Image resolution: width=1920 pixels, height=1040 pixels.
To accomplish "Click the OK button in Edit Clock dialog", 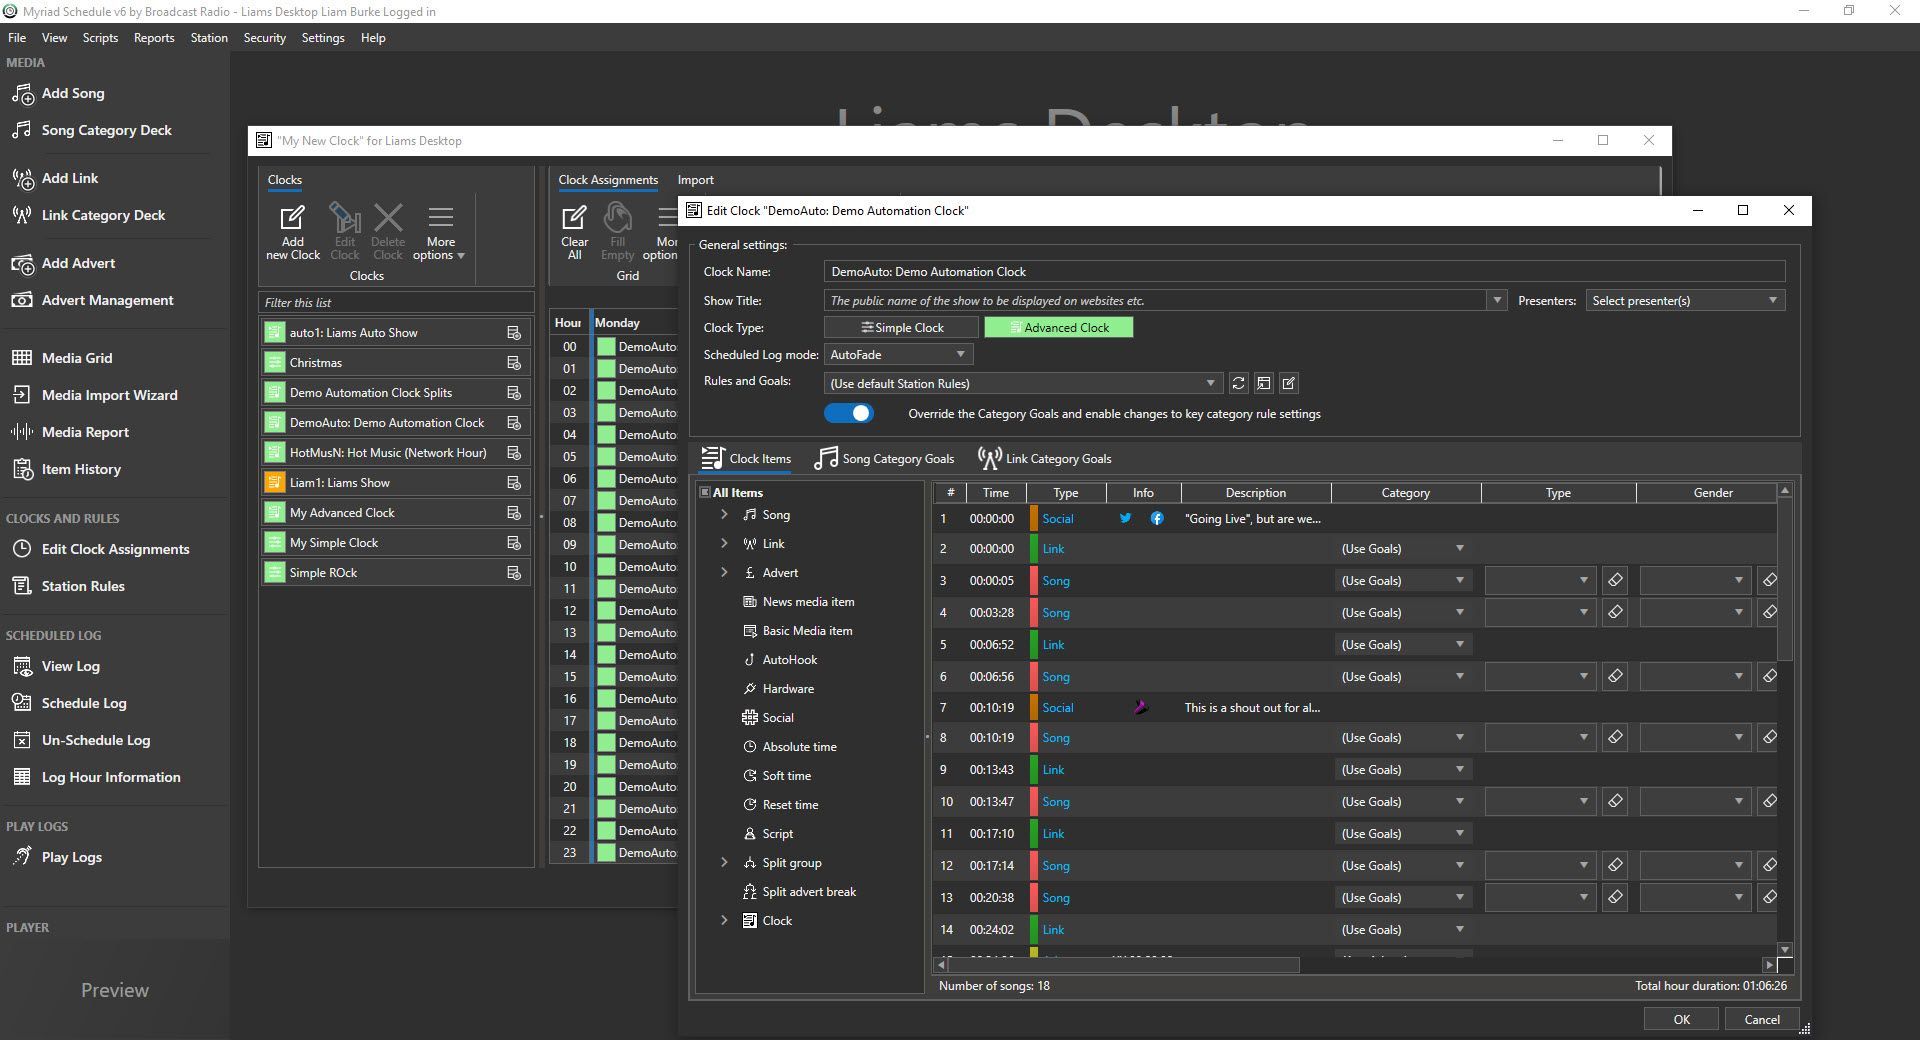I will pyautogui.click(x=1680, y=1019).
